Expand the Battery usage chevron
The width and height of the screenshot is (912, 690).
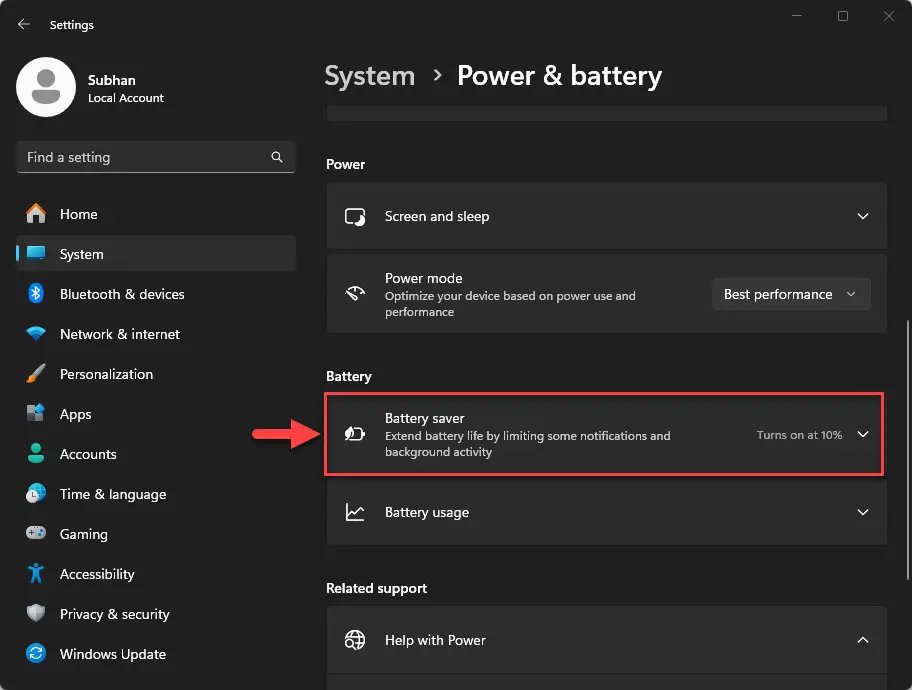(863, 512)
